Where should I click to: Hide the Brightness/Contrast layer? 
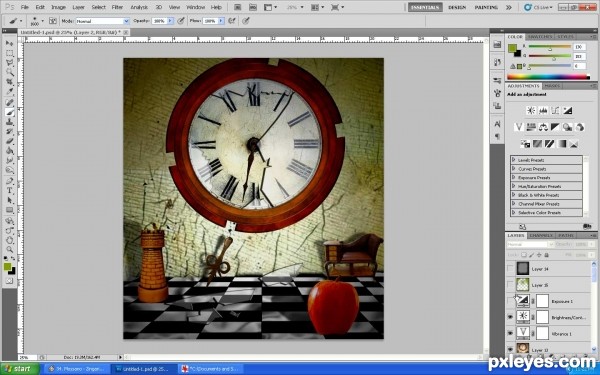coord(510,317)
